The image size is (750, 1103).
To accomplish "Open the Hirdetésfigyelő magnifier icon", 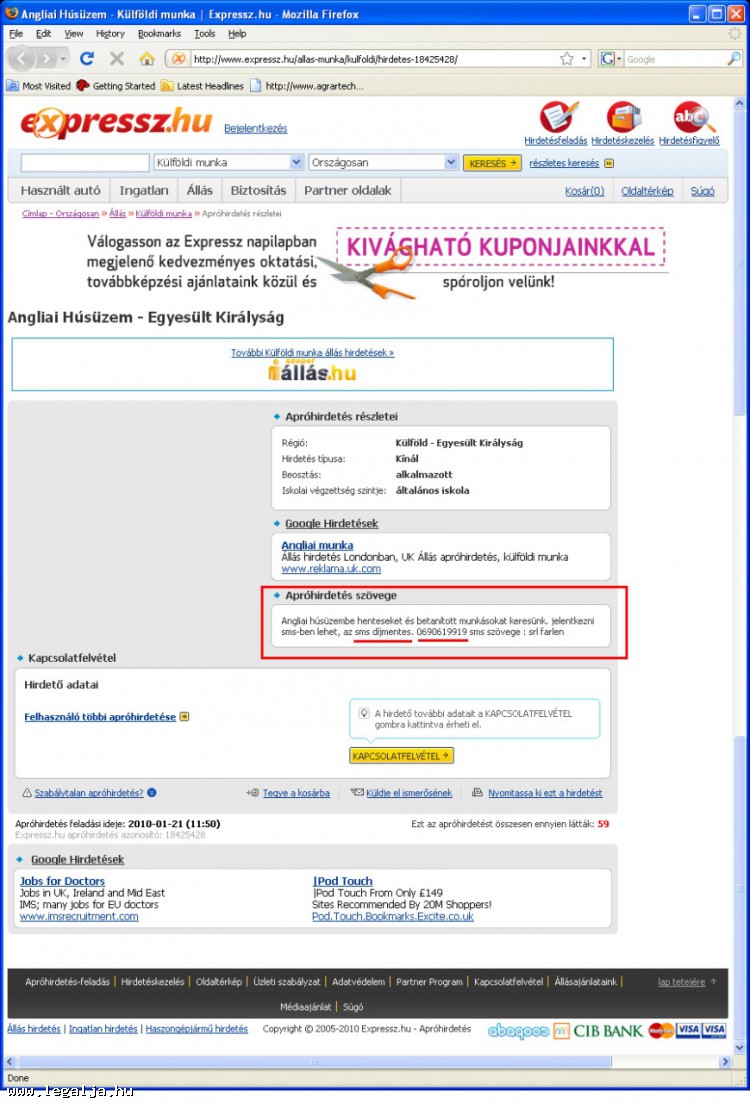I will [x=693, y=117].
